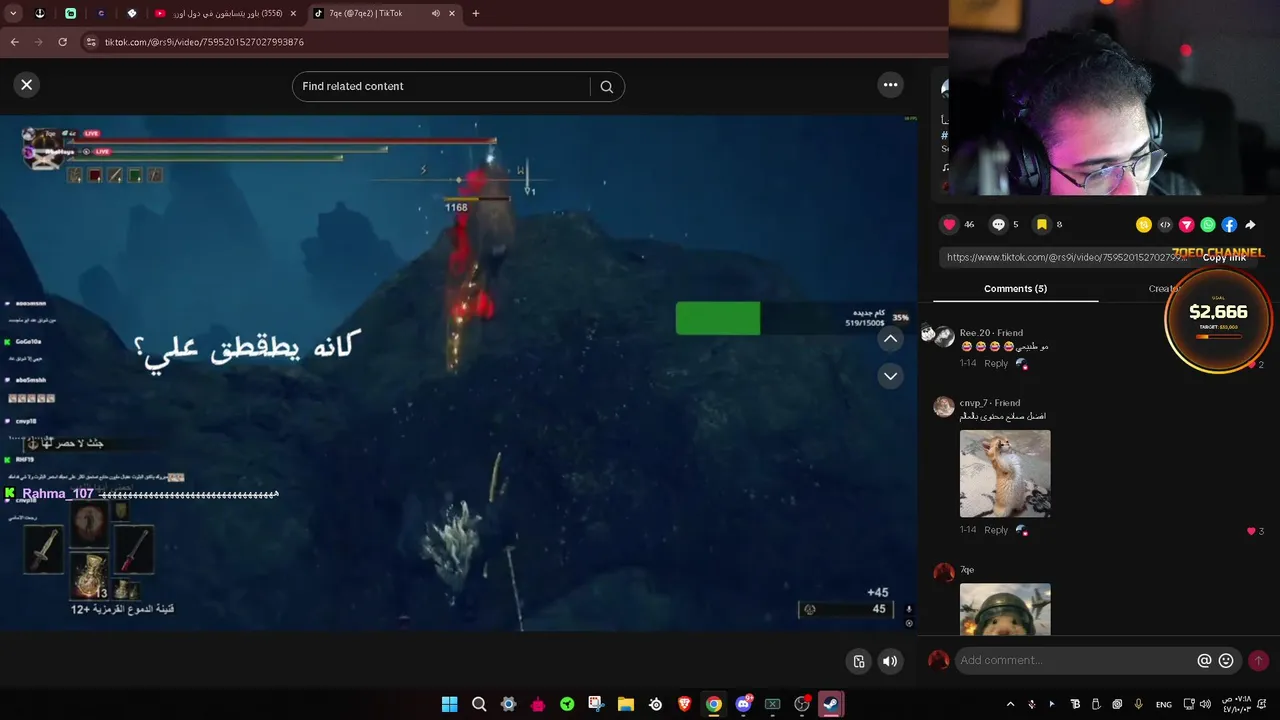Viewport: 1280px width, 720px height.
Task: Mute the TikTok video with speaker icon
Action: click(x=890, y=661)
